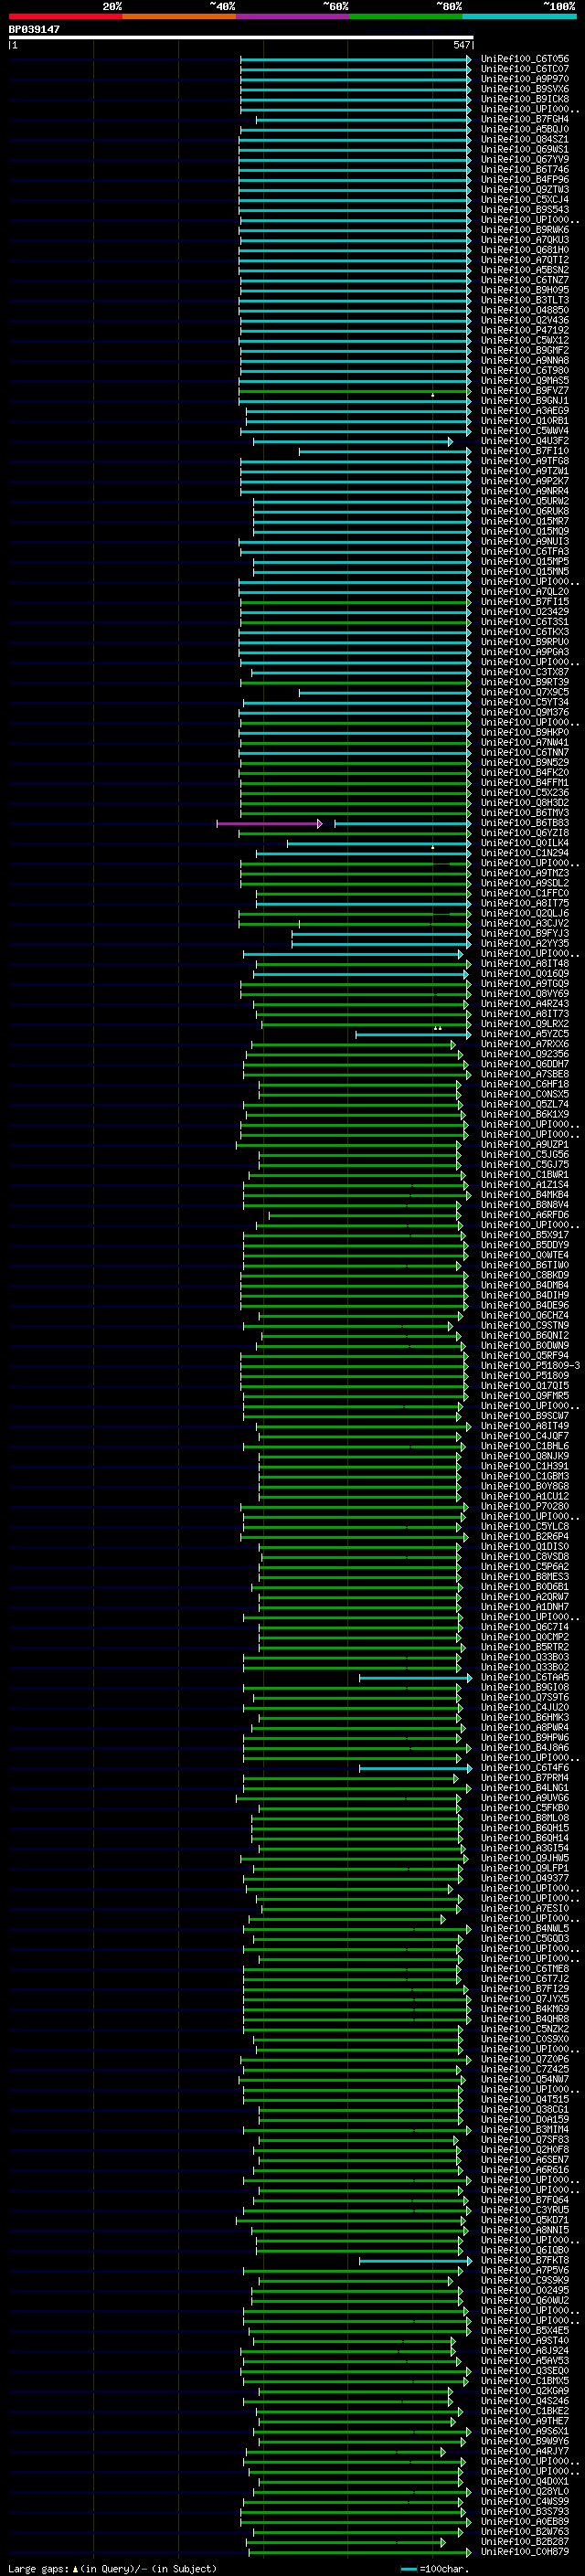The height and width of the screenshot is (2576, 585).
Task: Click hit label UniRef100_Q92356
Action: (x=524, y=1054)
